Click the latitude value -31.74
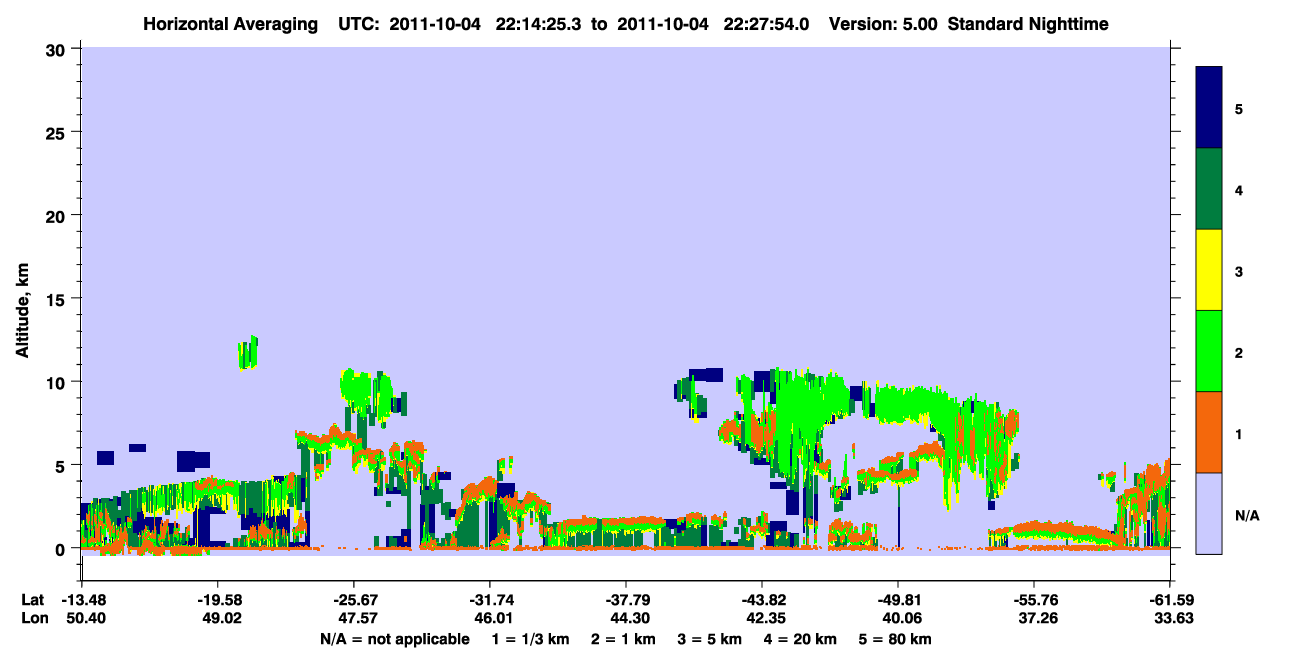This screenshot has width=1300, height=667. [490, 600]
